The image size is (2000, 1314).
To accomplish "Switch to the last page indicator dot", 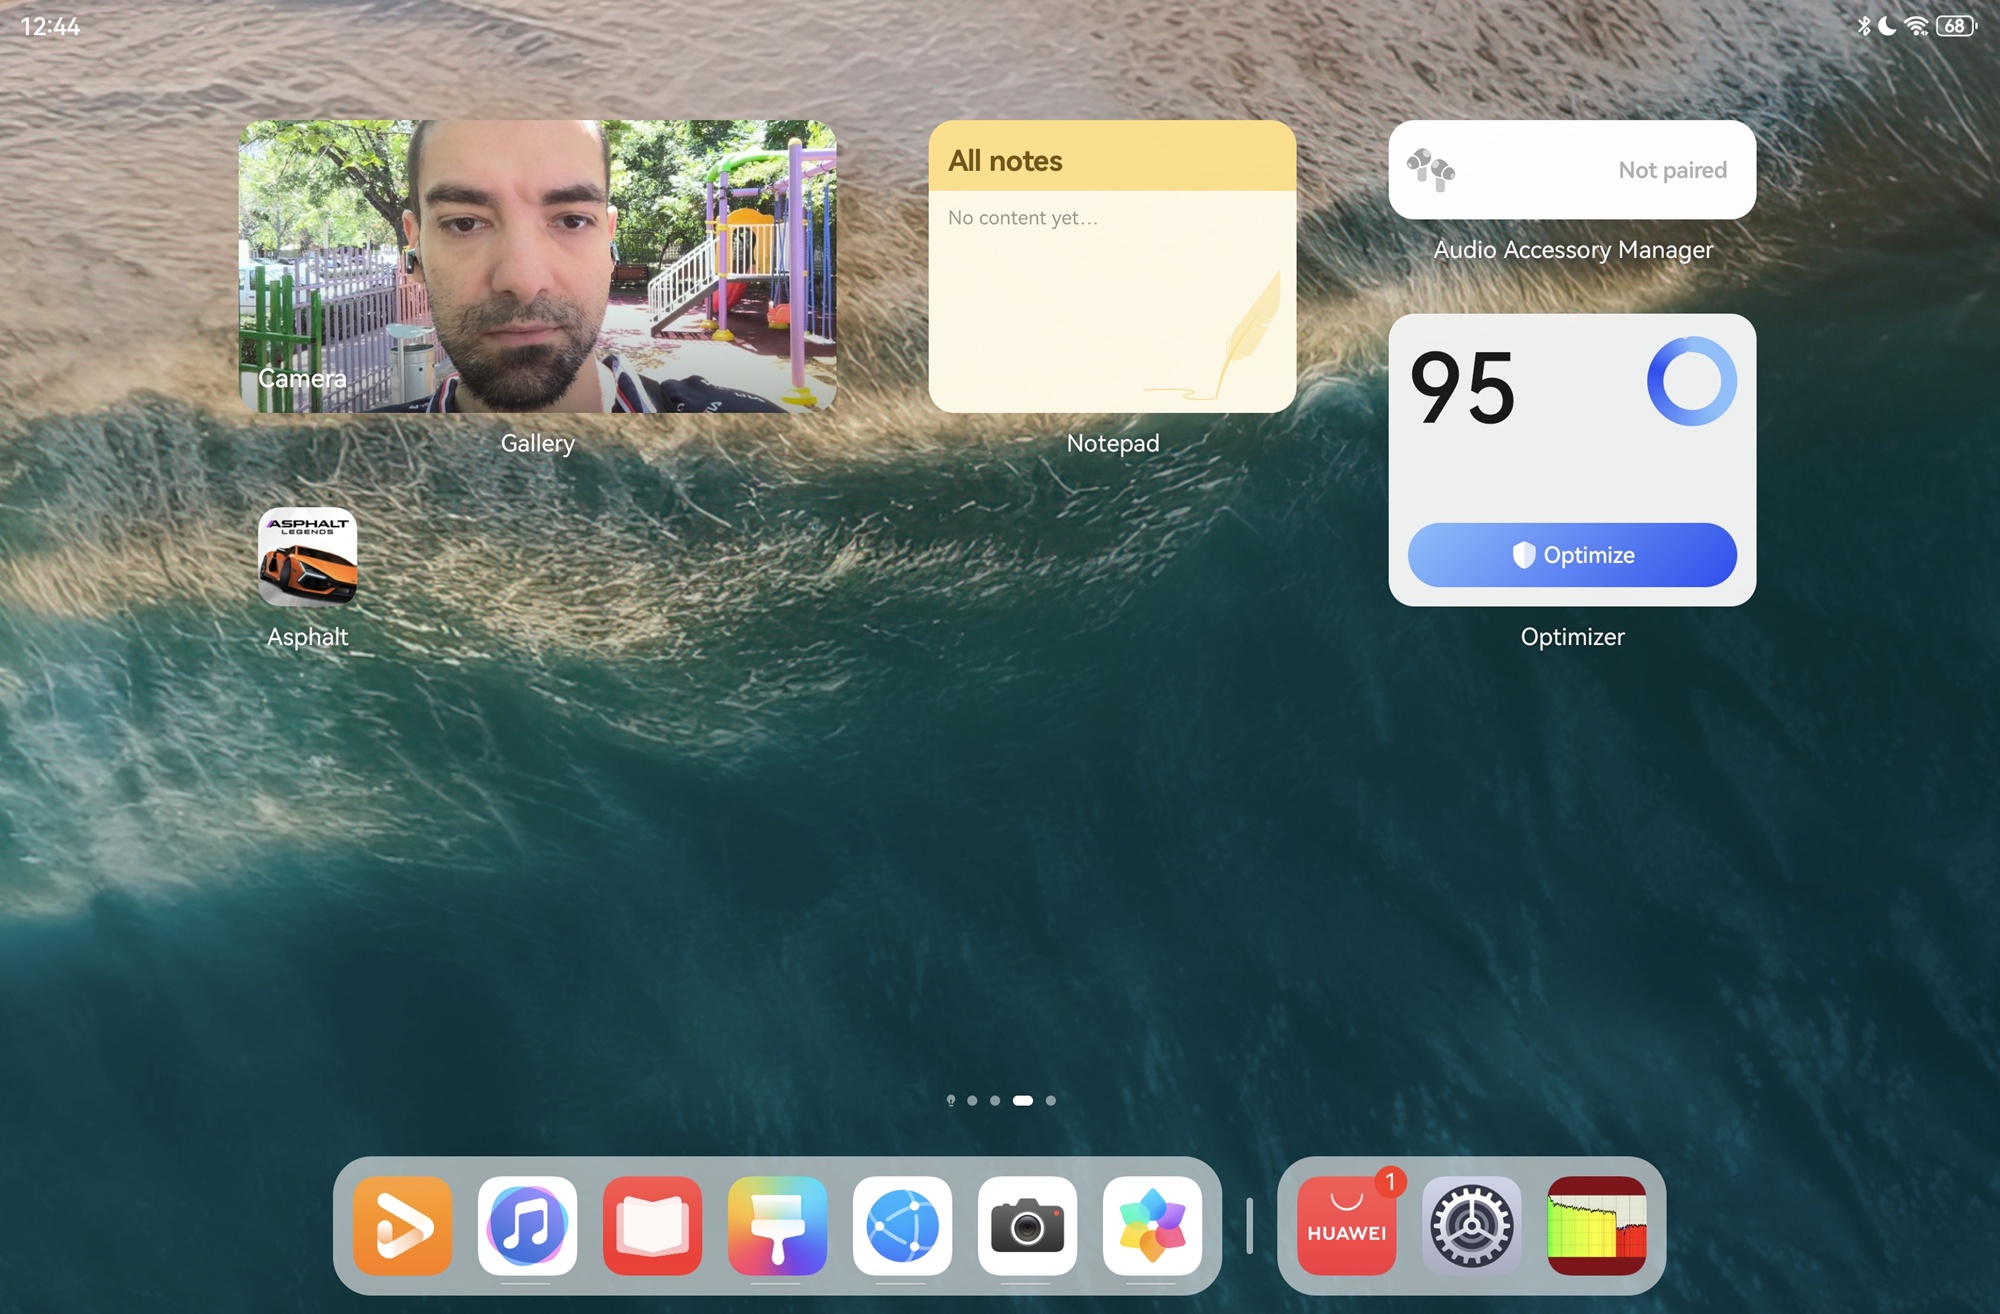I will [x=1050, y=1100].
